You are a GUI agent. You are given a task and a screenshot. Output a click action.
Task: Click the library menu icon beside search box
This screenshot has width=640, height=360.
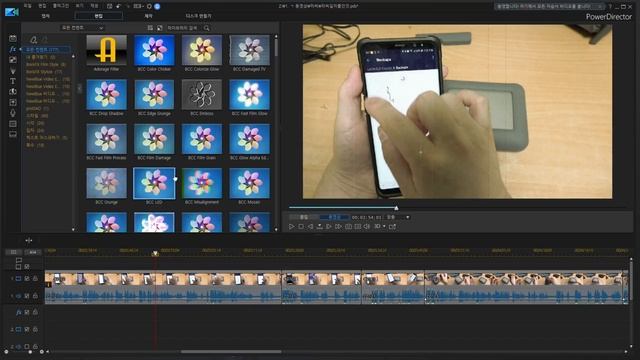tap(159, 28)
